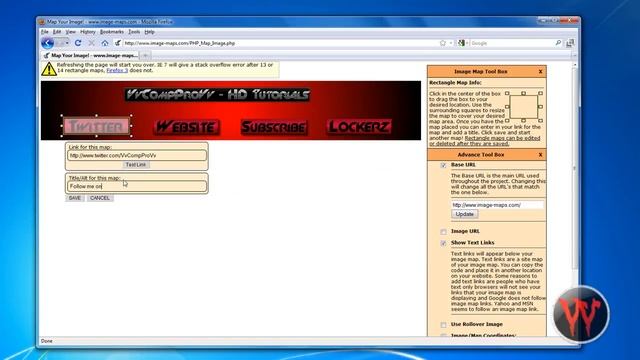Screen dimensions: 640x360
Task: Click the page vertical scrollbar
Action: (575, 167)
